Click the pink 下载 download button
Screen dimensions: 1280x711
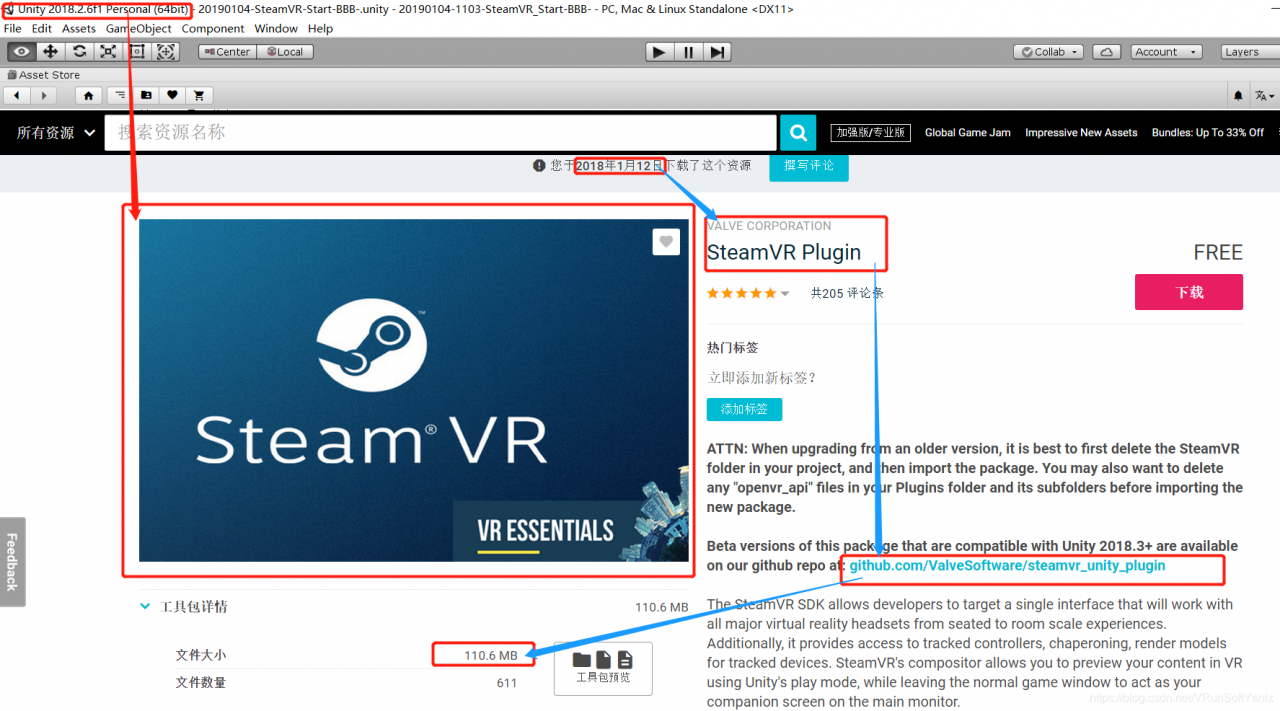tap(1189, 292)
